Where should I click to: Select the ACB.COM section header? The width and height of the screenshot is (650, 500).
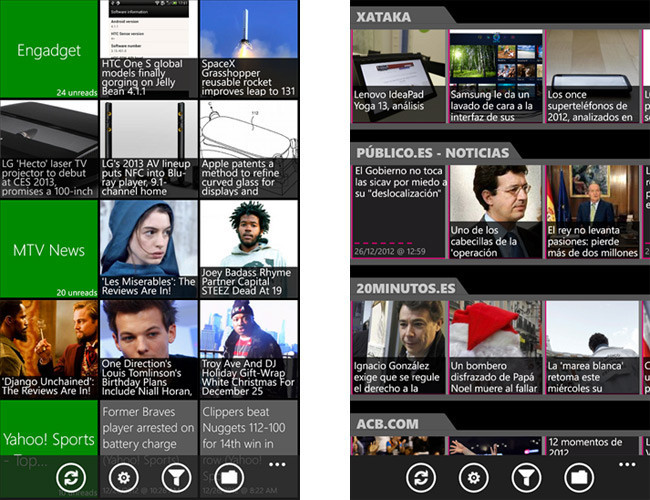click(387, 424)
